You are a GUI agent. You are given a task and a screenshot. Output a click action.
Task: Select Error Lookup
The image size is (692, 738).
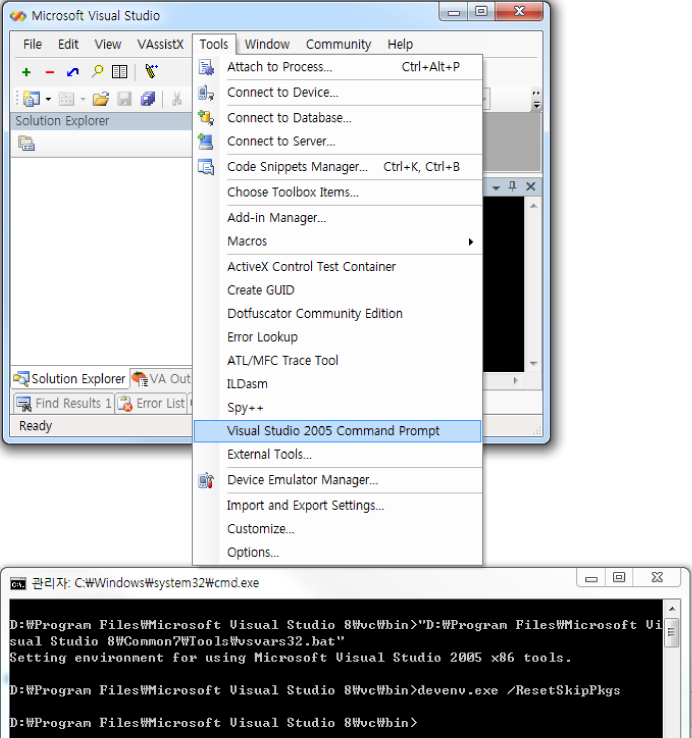[x=338, y=337]
